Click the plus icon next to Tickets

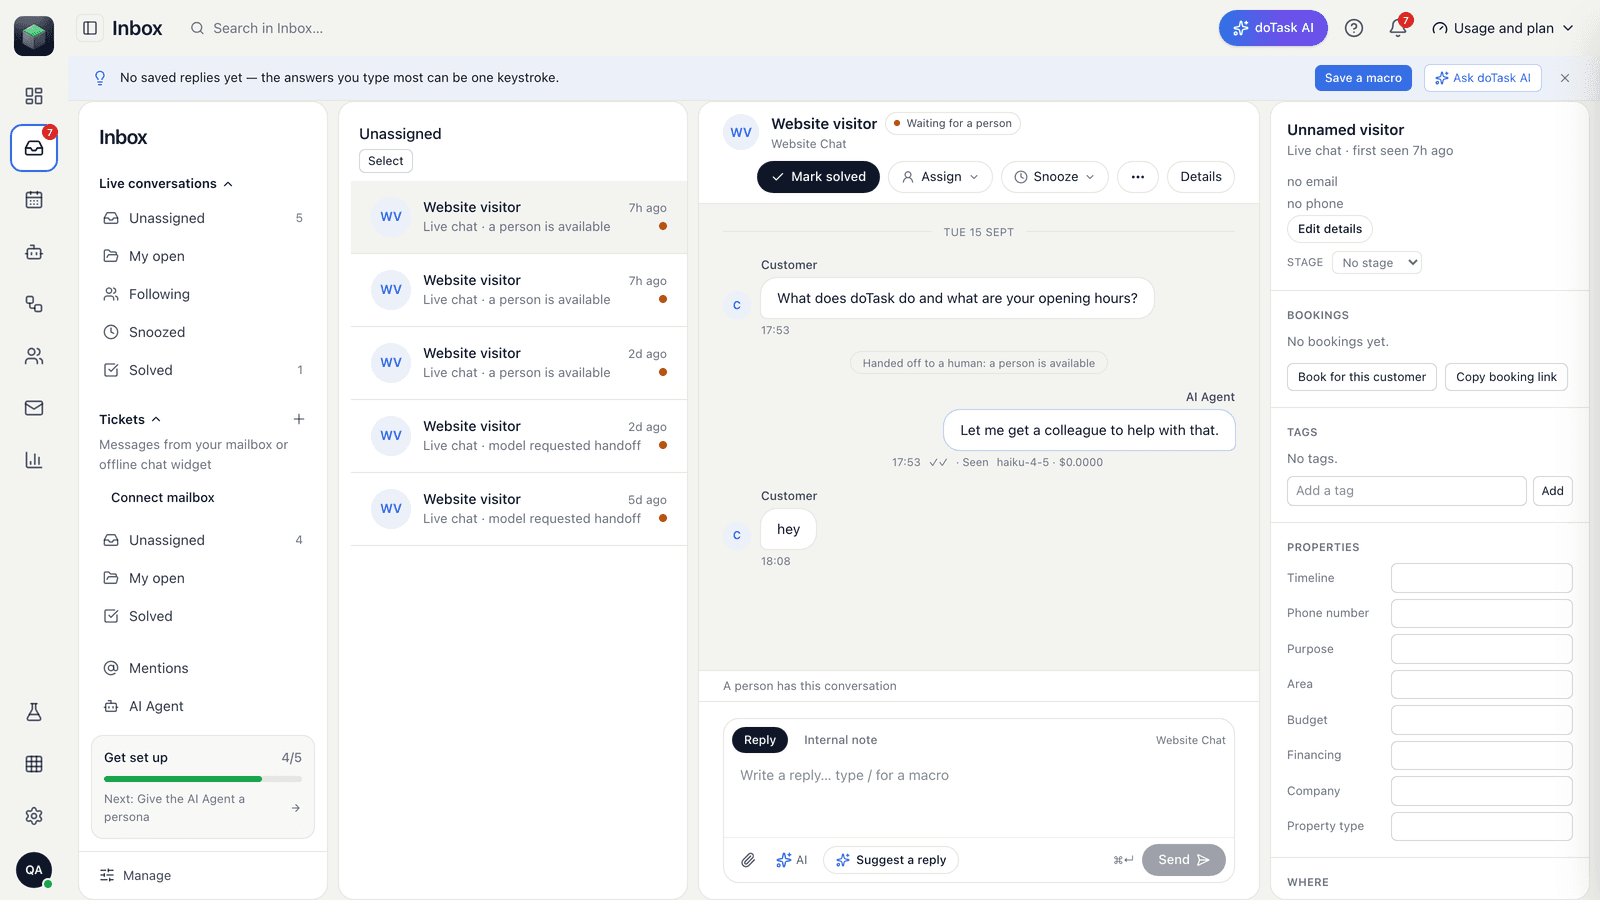point(299,419)
